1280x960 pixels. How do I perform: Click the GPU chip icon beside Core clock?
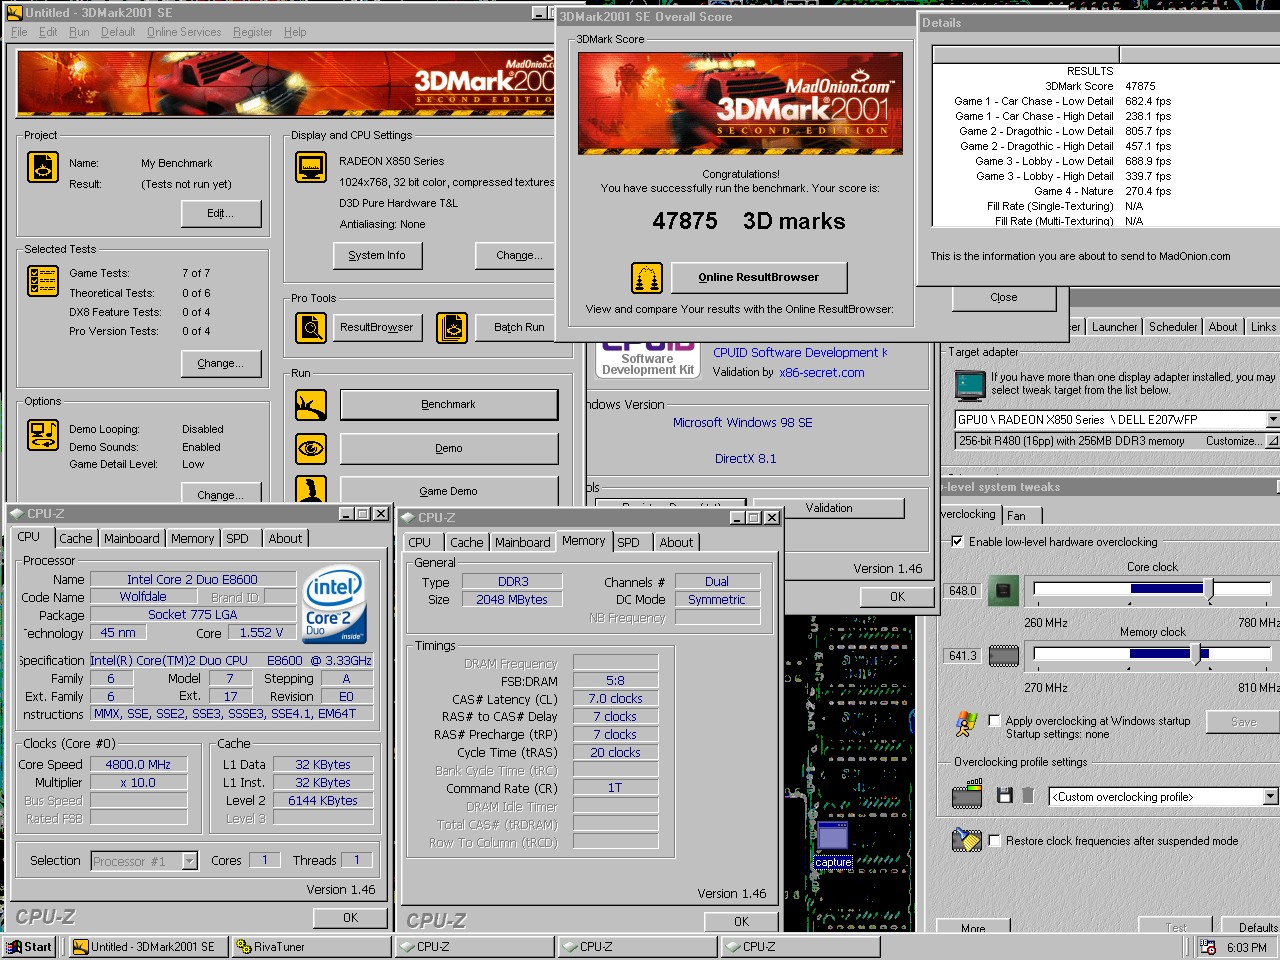[x=1003, y=590]
